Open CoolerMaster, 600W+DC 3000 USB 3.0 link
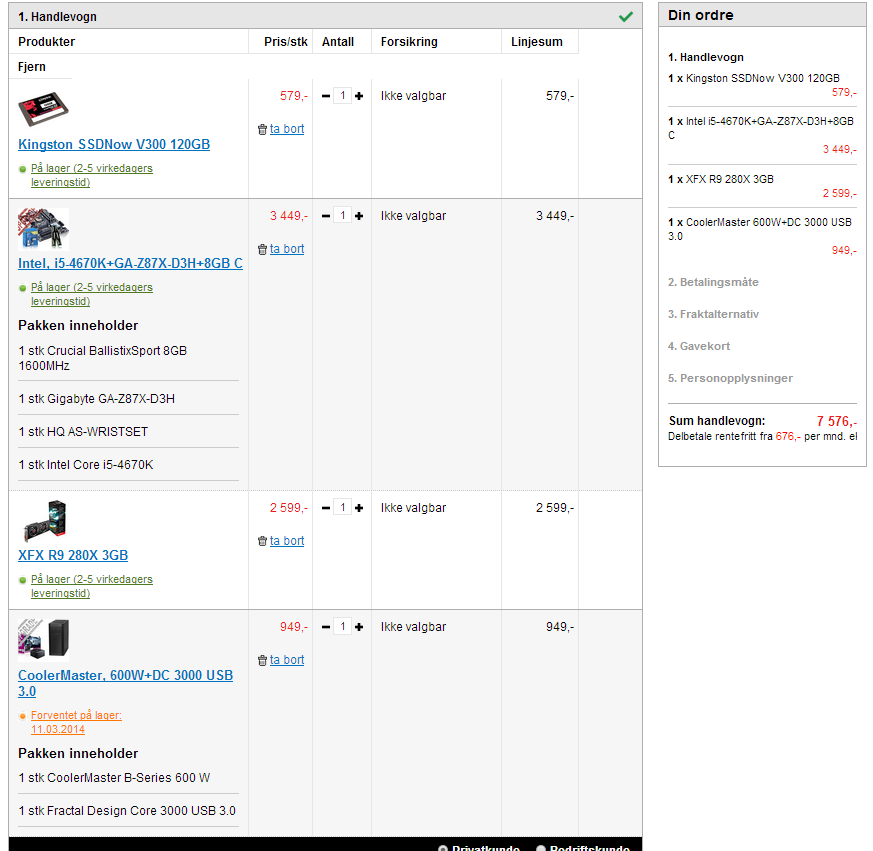The height and width of the screenshot is (851, 873). point(125,683)
